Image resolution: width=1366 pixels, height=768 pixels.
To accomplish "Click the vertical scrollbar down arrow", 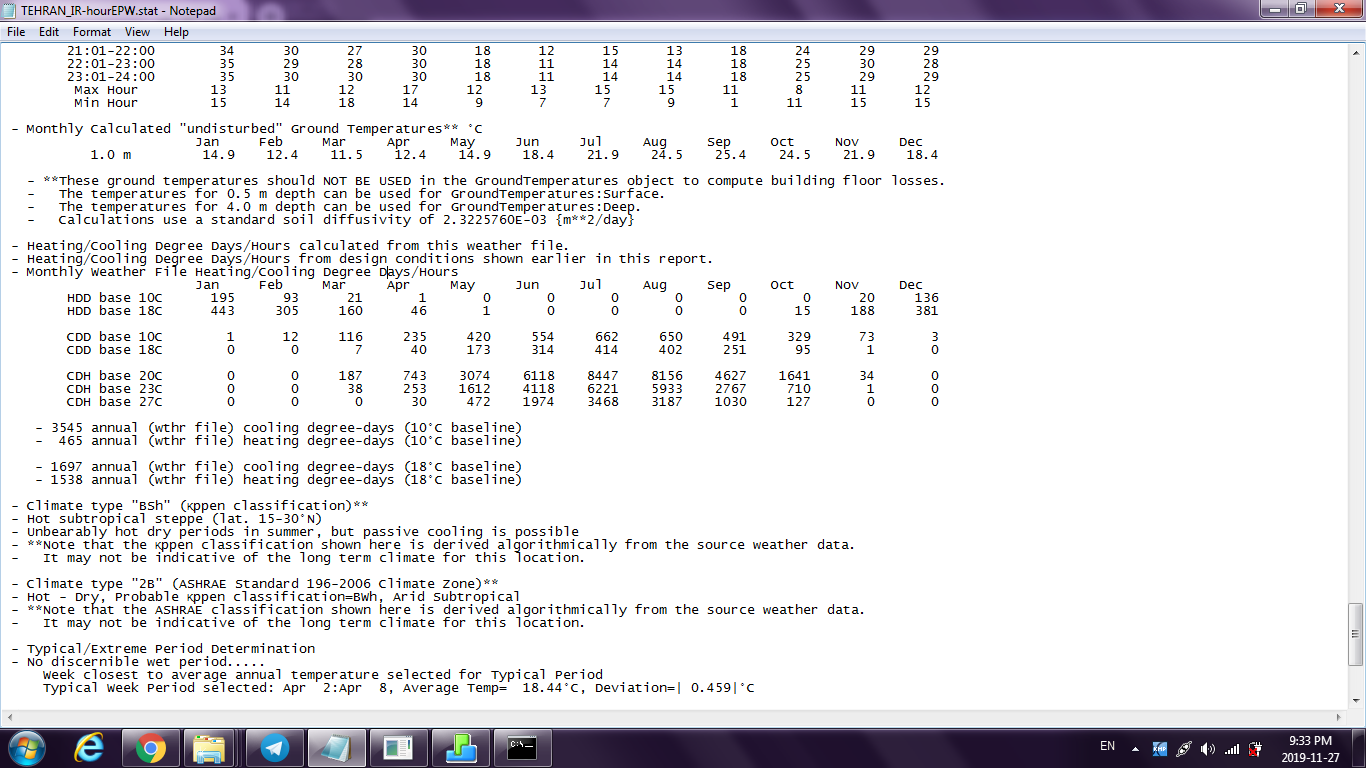I will point(1357,701).
